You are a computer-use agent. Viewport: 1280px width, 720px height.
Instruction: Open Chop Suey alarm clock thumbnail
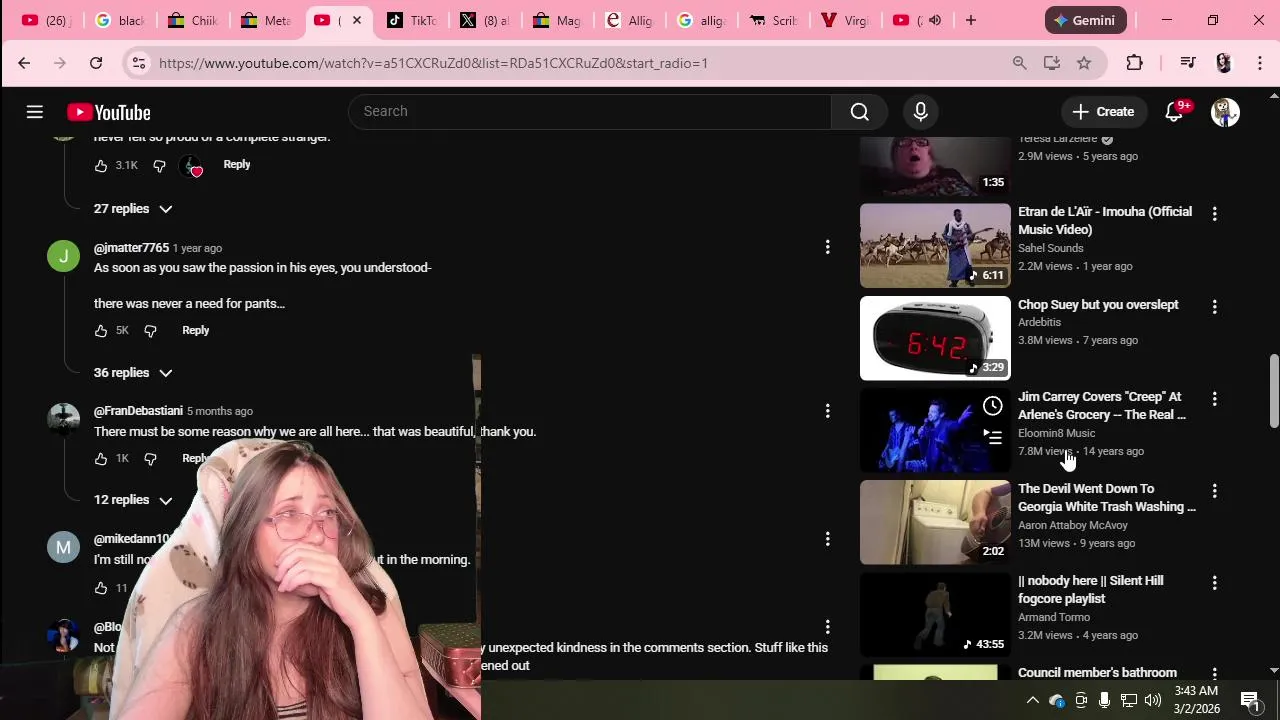coord(935,338)
